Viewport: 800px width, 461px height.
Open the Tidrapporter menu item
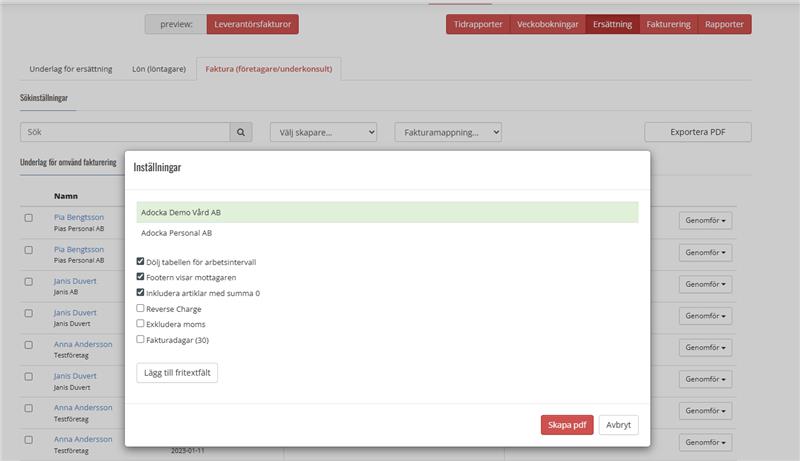tap(478, 24)
